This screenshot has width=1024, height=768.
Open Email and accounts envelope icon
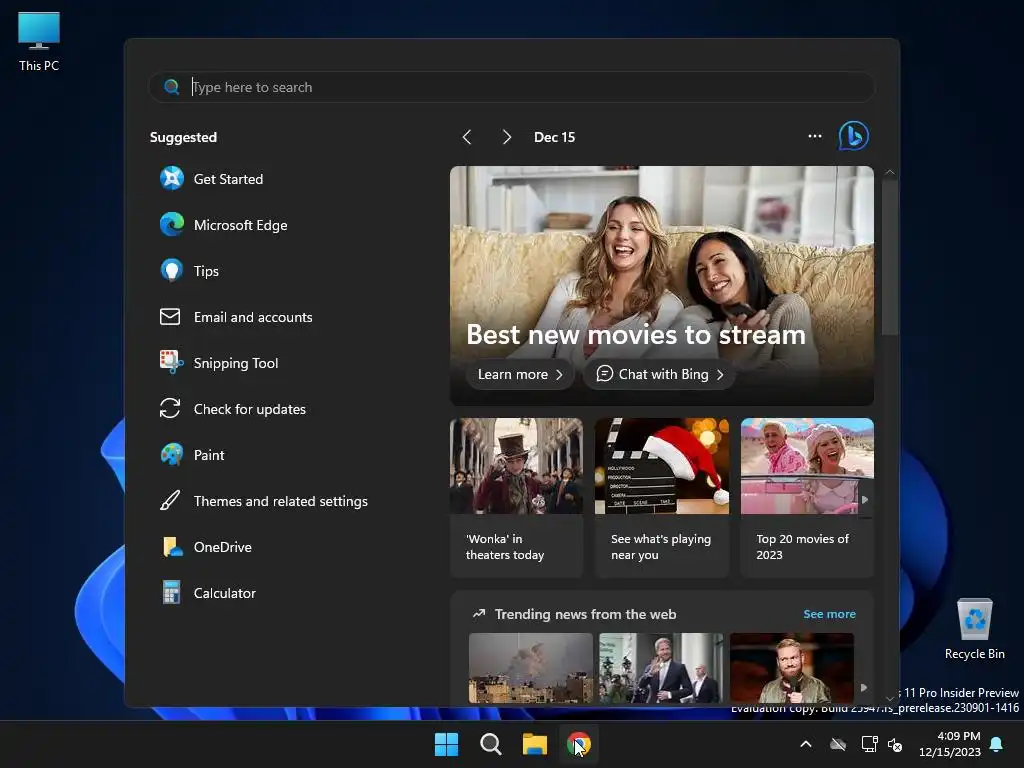(x=170, y=317)
